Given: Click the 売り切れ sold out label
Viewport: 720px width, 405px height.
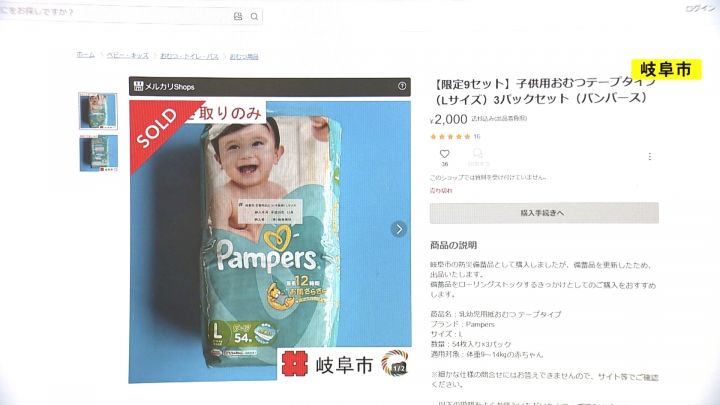Looking at the screenshot, I should pos(441,191).
